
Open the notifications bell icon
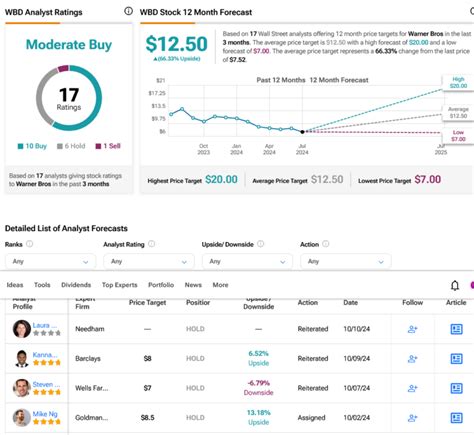tap(455, 285)
